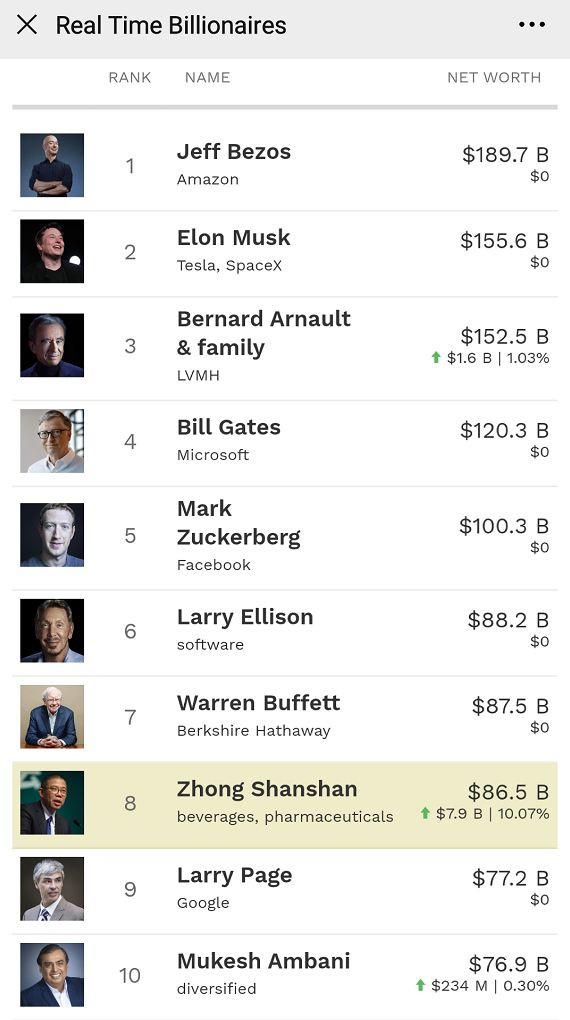570x1020 pixels.
Task: Open the three-dot more options menu
Action: tap(532, 25)
